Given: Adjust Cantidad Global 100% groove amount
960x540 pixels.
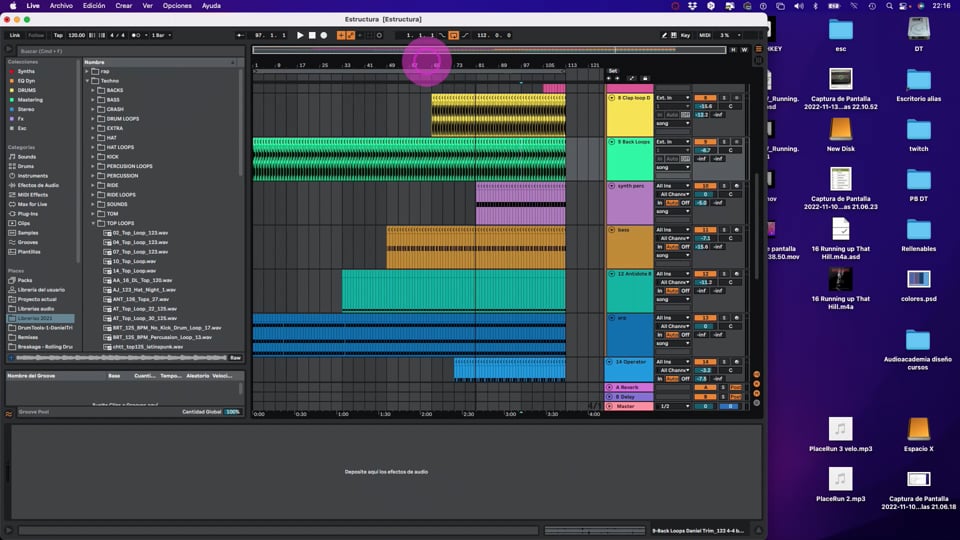Looking at the screenshot, I should tap(233, 412).
